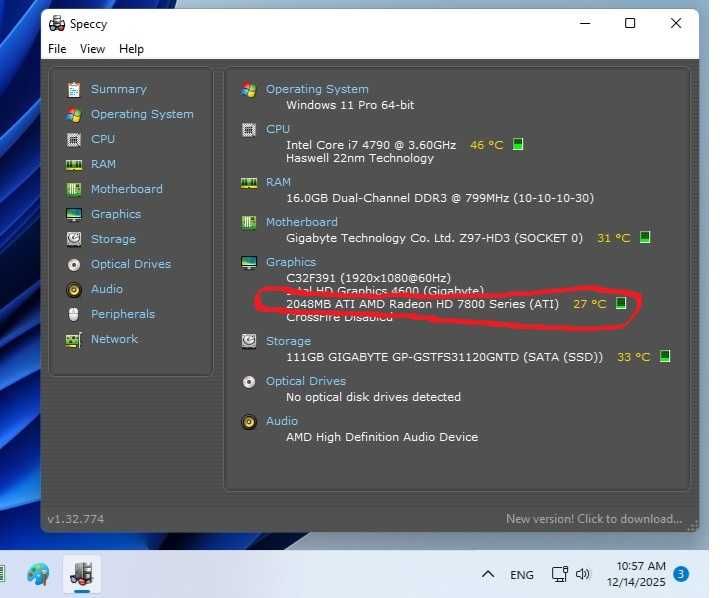Click the Motherboard icon in summary panel
This screenshot has height=598, width=728.
[249, 223]
